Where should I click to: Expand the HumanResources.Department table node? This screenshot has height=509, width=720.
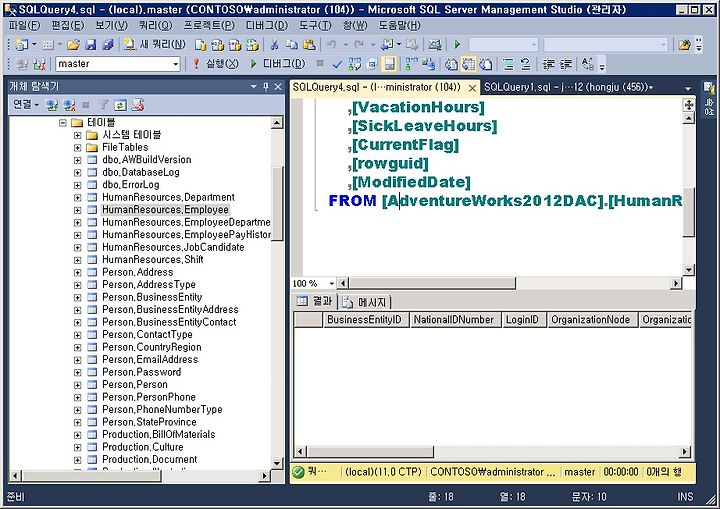click(78, 198)
